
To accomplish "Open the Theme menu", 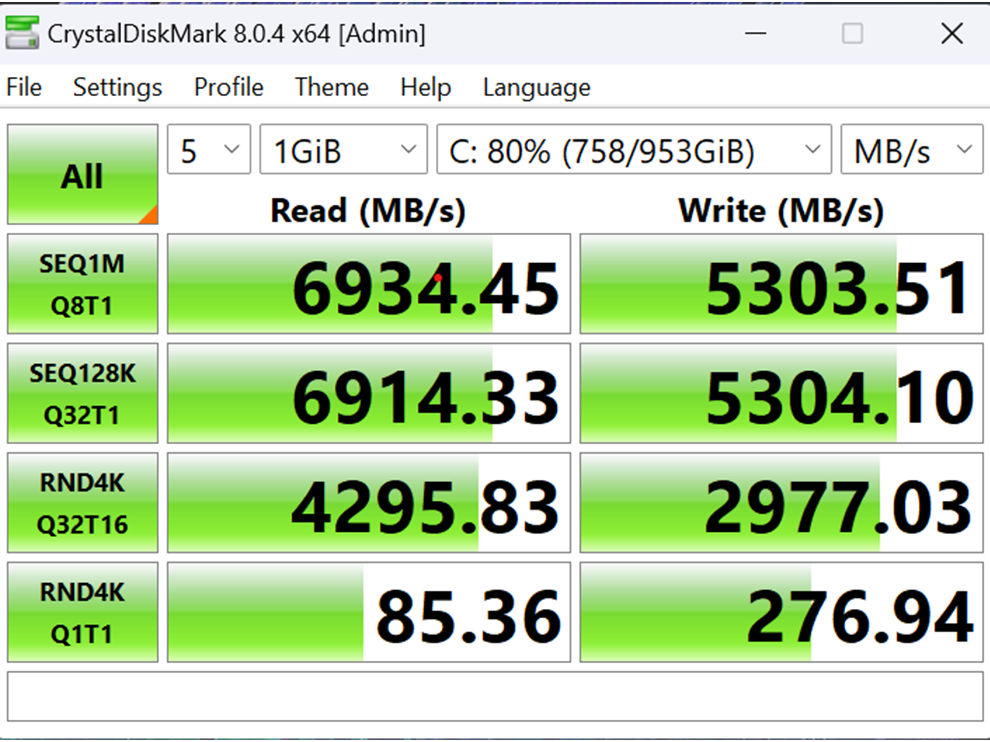I will pyautogui.click(x=331, y=87).
